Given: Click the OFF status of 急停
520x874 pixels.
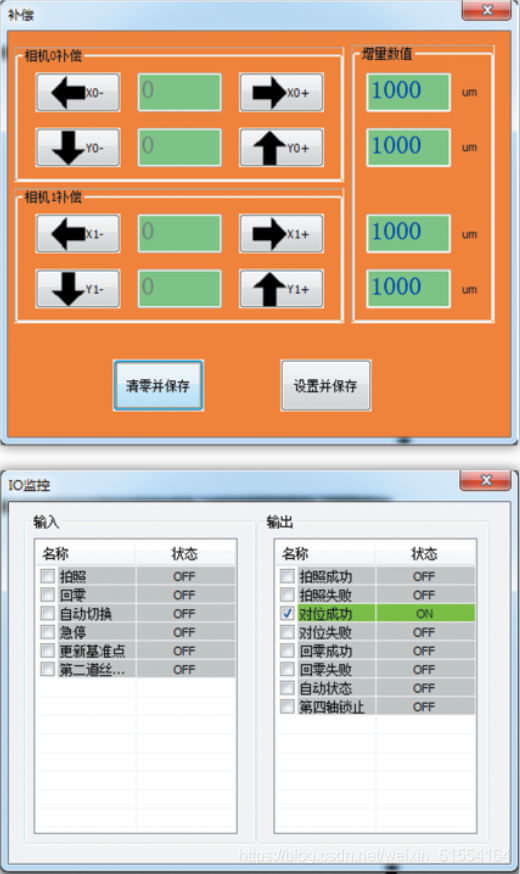Looking at the screenshot, I should coord(184,632).
